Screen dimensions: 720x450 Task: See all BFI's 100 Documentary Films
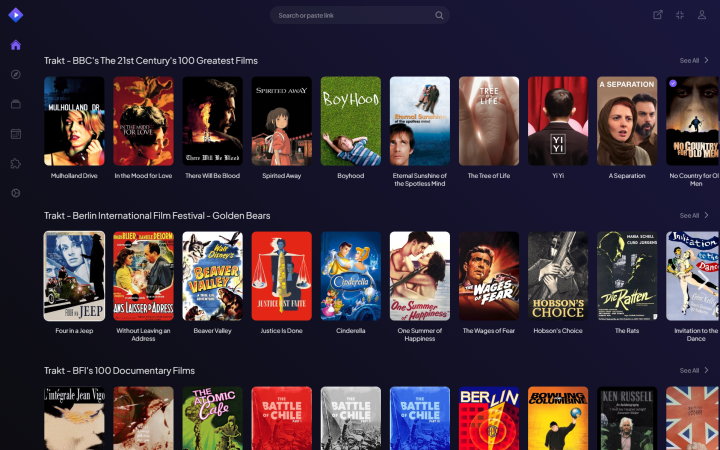(694, 370)
